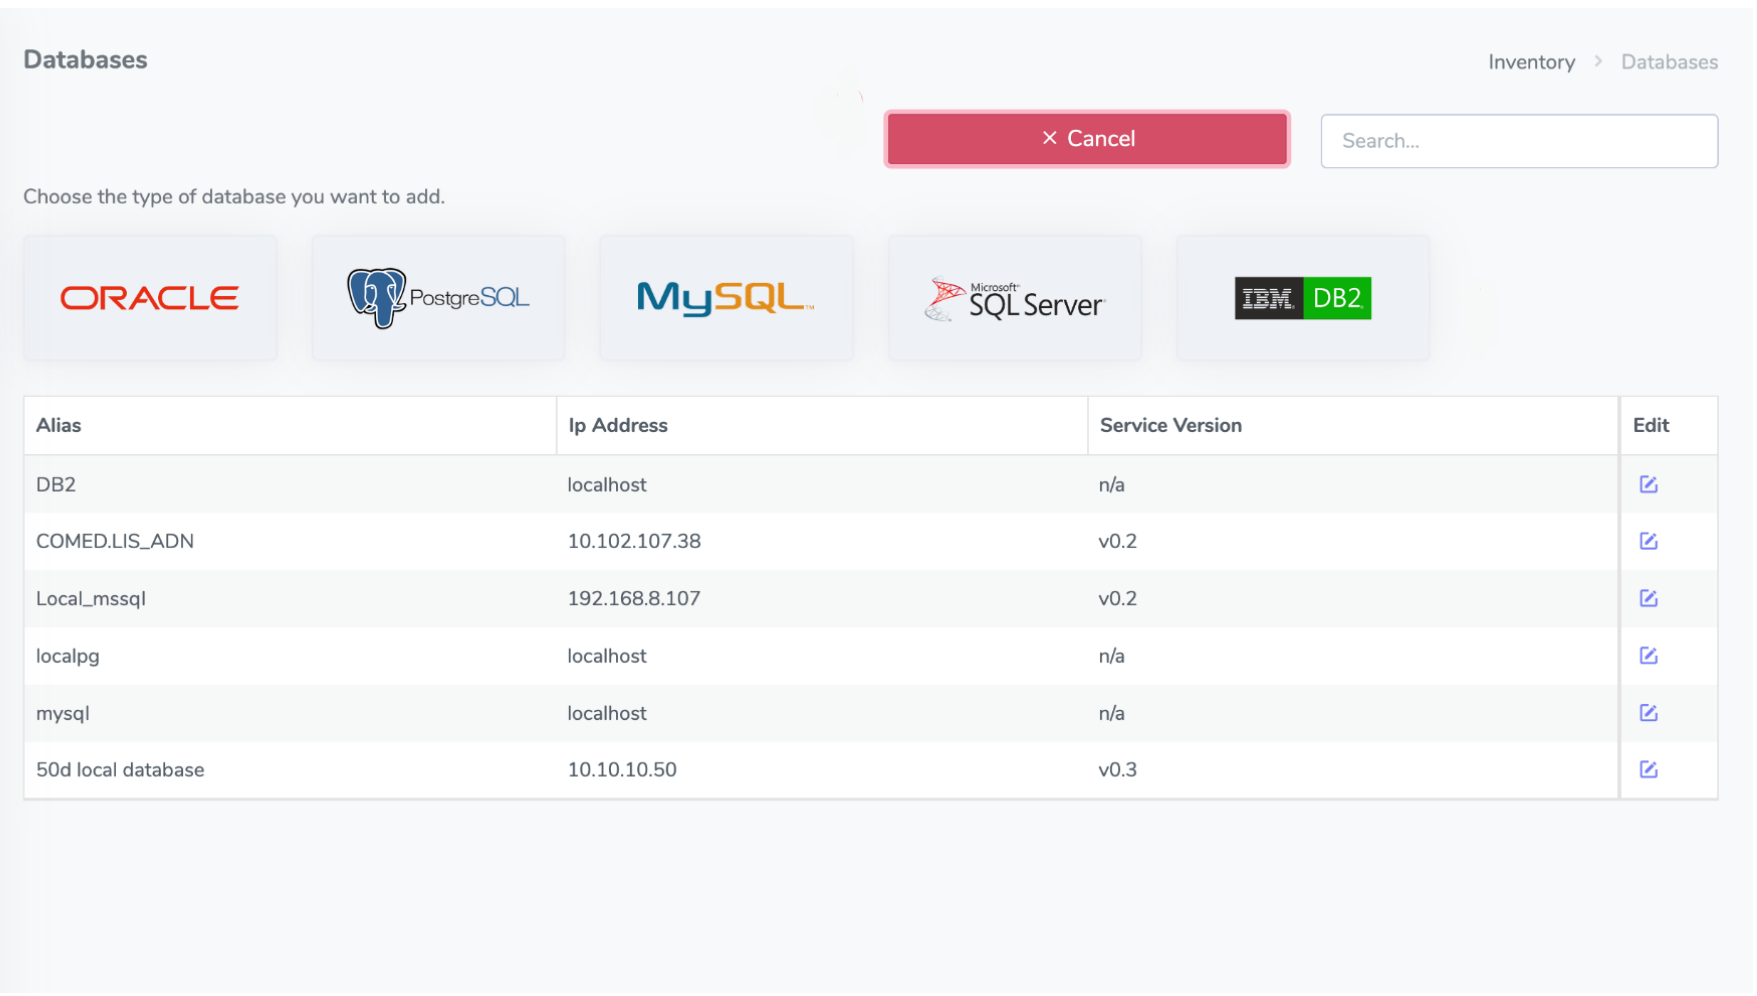
Task: Edit the DB2 database entry
Action: 1648,485
